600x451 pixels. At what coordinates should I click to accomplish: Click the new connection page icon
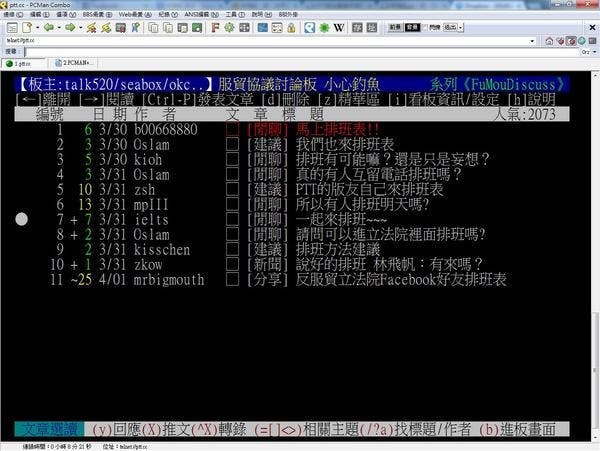(28, 28)
